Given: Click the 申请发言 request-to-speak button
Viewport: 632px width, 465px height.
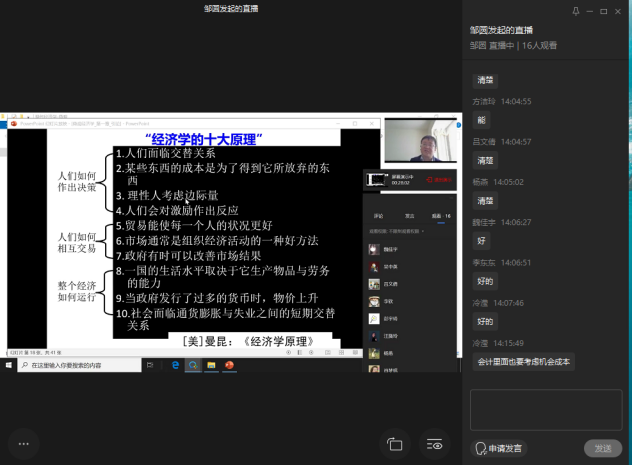Looking at the screenshot, I should pos(500,448).
